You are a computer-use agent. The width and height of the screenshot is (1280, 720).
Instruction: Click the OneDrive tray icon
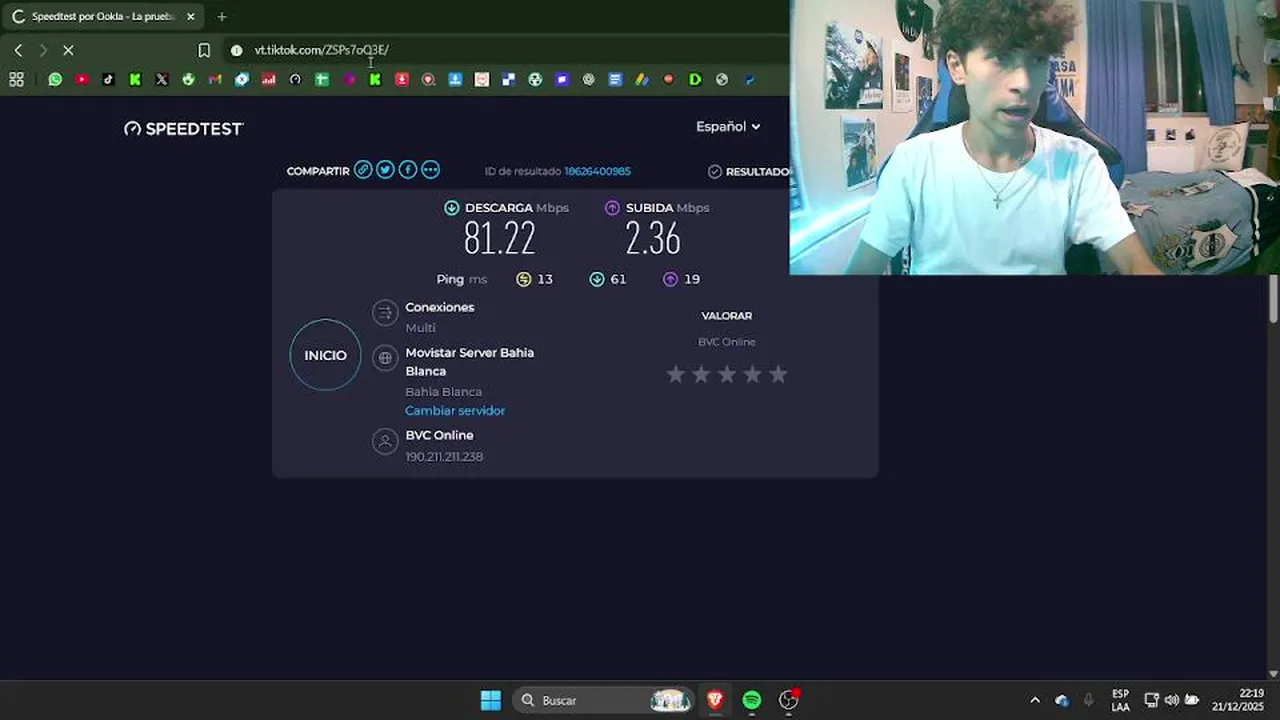1062,700
